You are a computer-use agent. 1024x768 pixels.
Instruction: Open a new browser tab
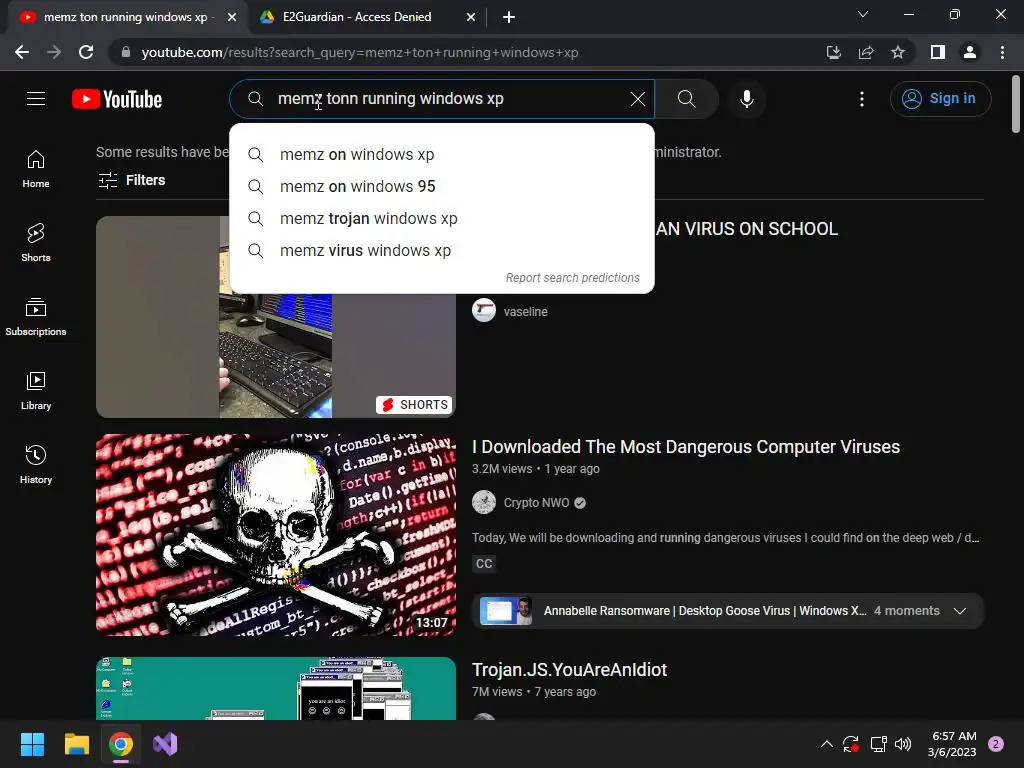pyautogui.click(x=509, y=17)
